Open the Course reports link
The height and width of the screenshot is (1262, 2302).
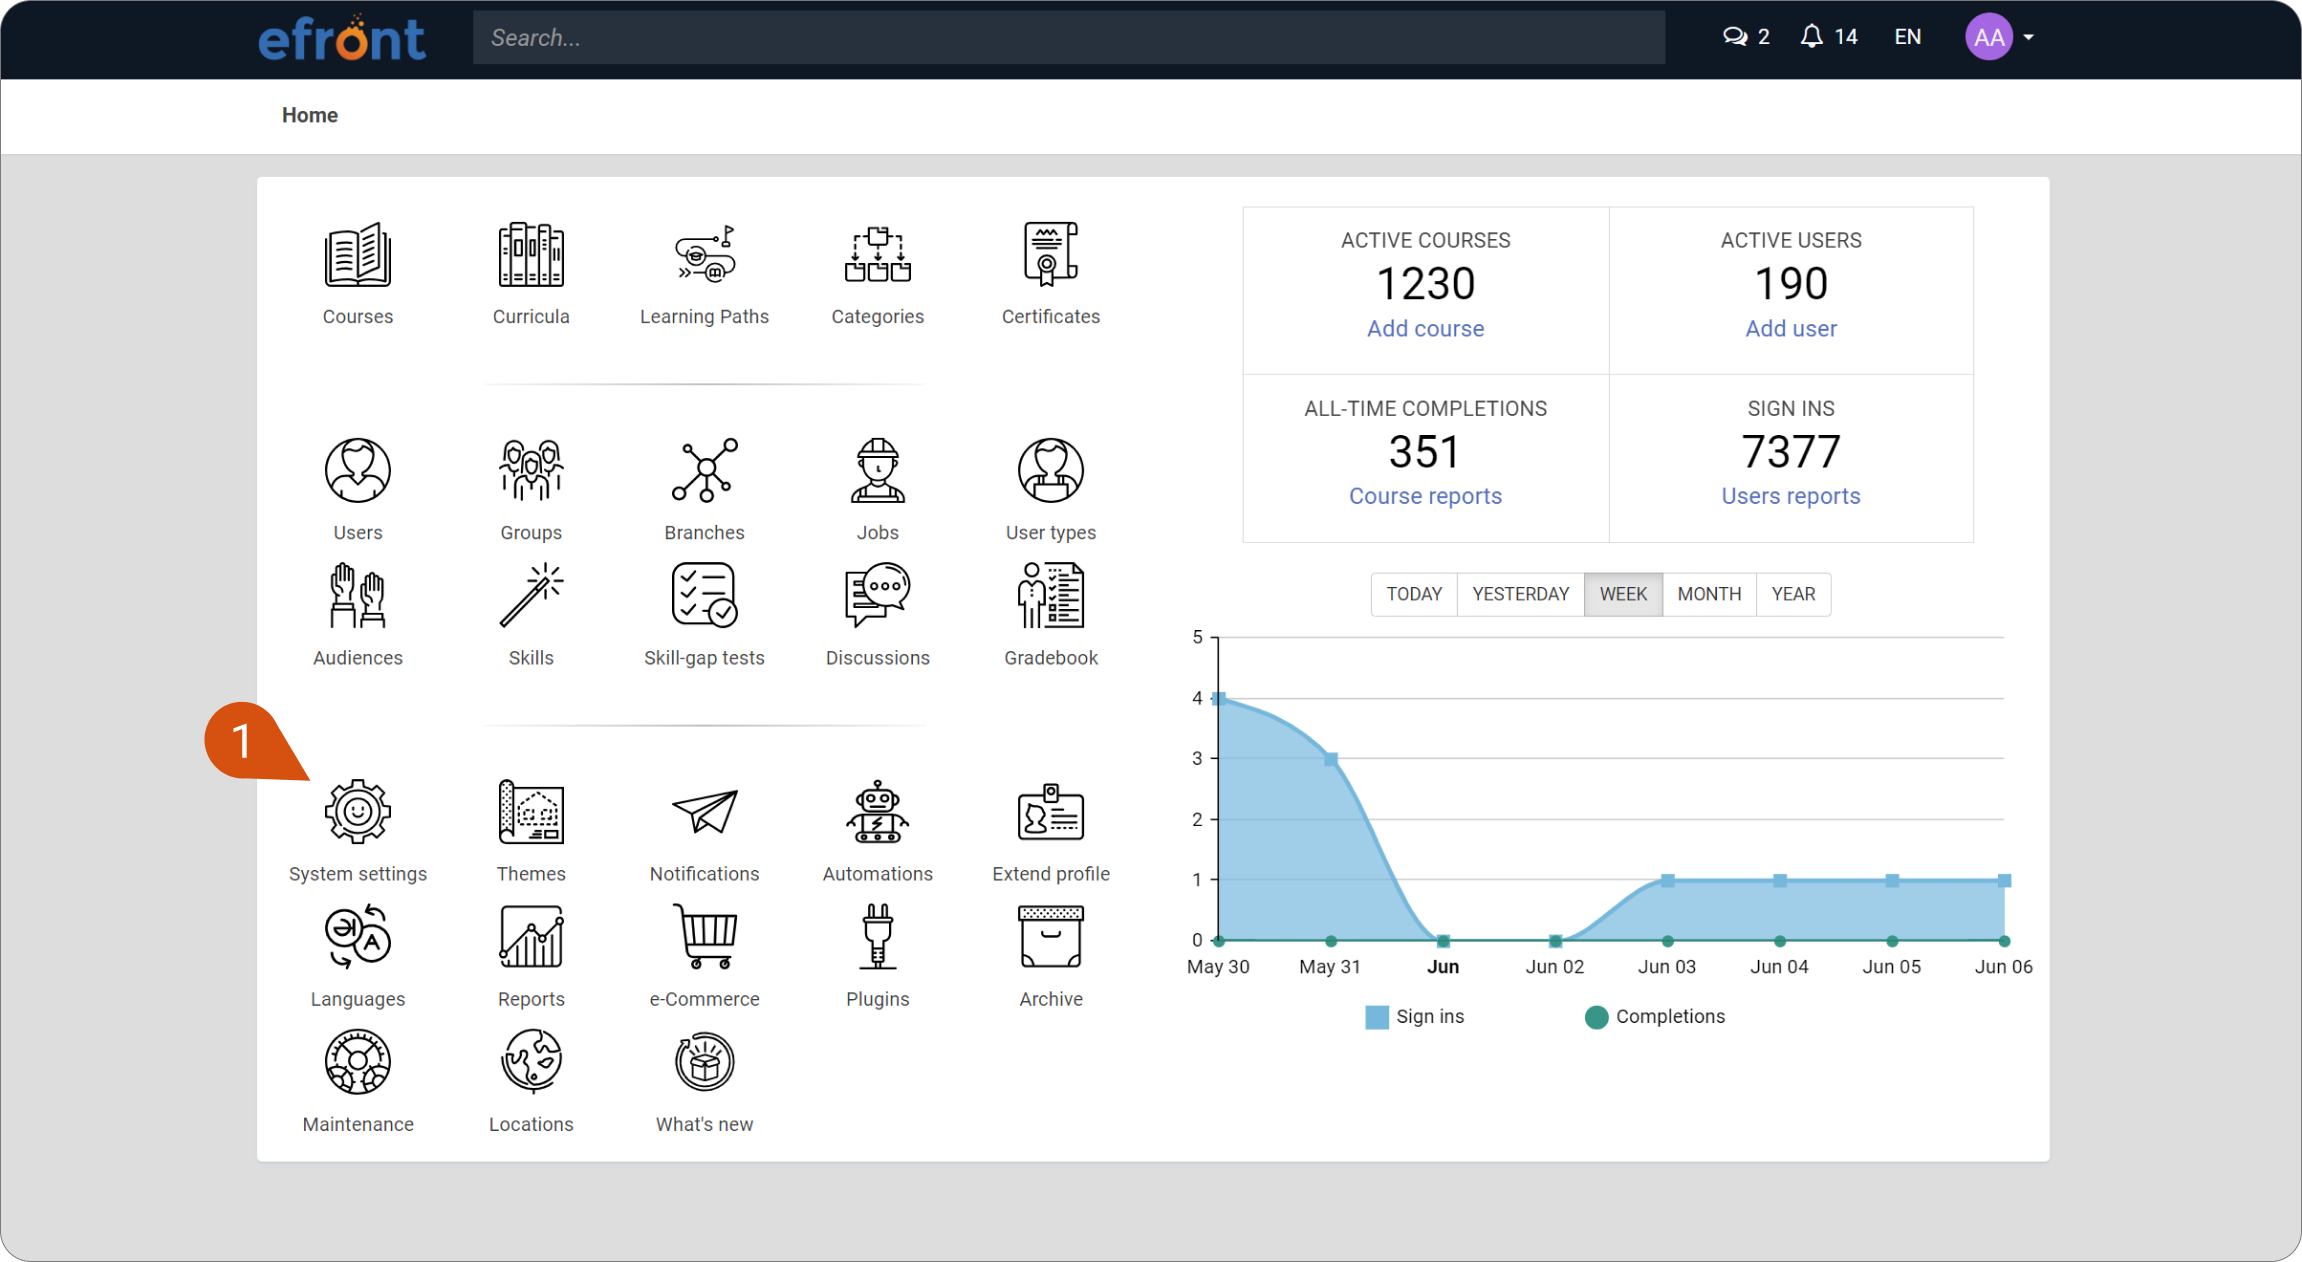point(1425,496)
